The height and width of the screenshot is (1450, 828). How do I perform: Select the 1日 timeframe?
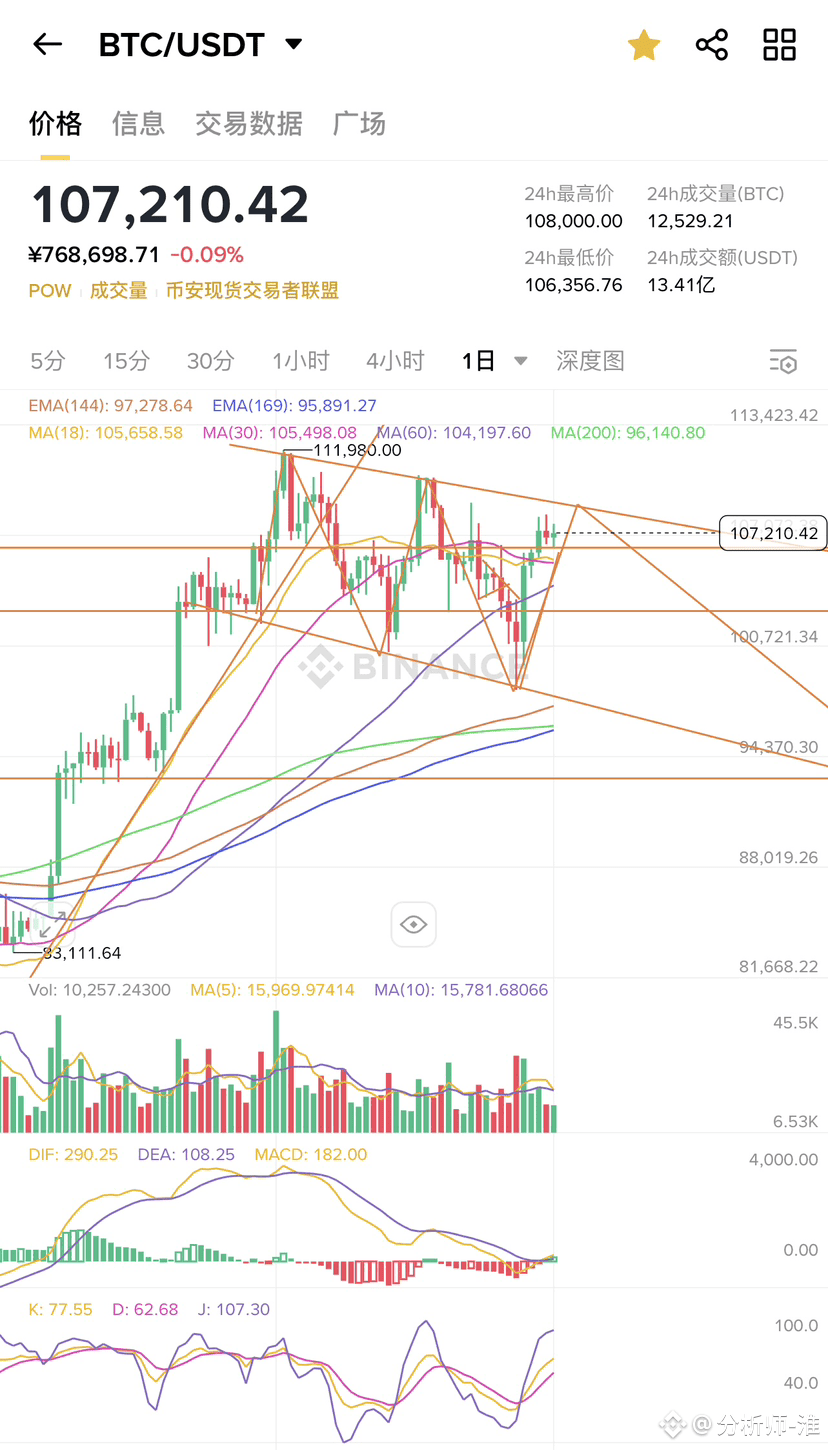(478, 361)
